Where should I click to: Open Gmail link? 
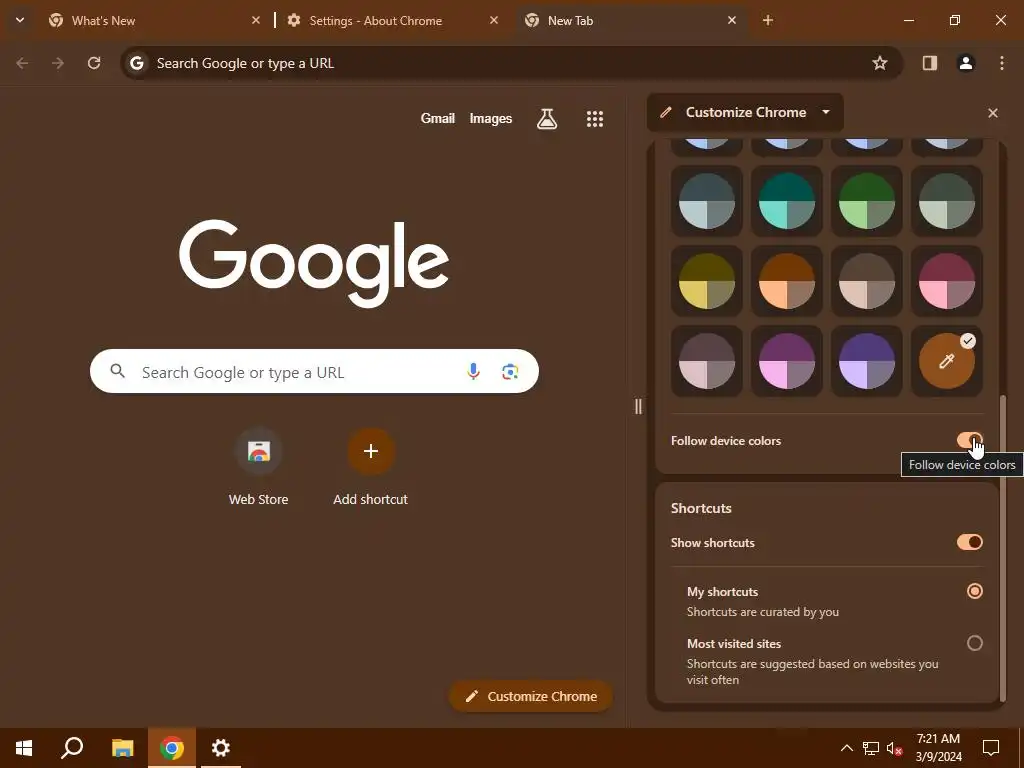point(438,118)
